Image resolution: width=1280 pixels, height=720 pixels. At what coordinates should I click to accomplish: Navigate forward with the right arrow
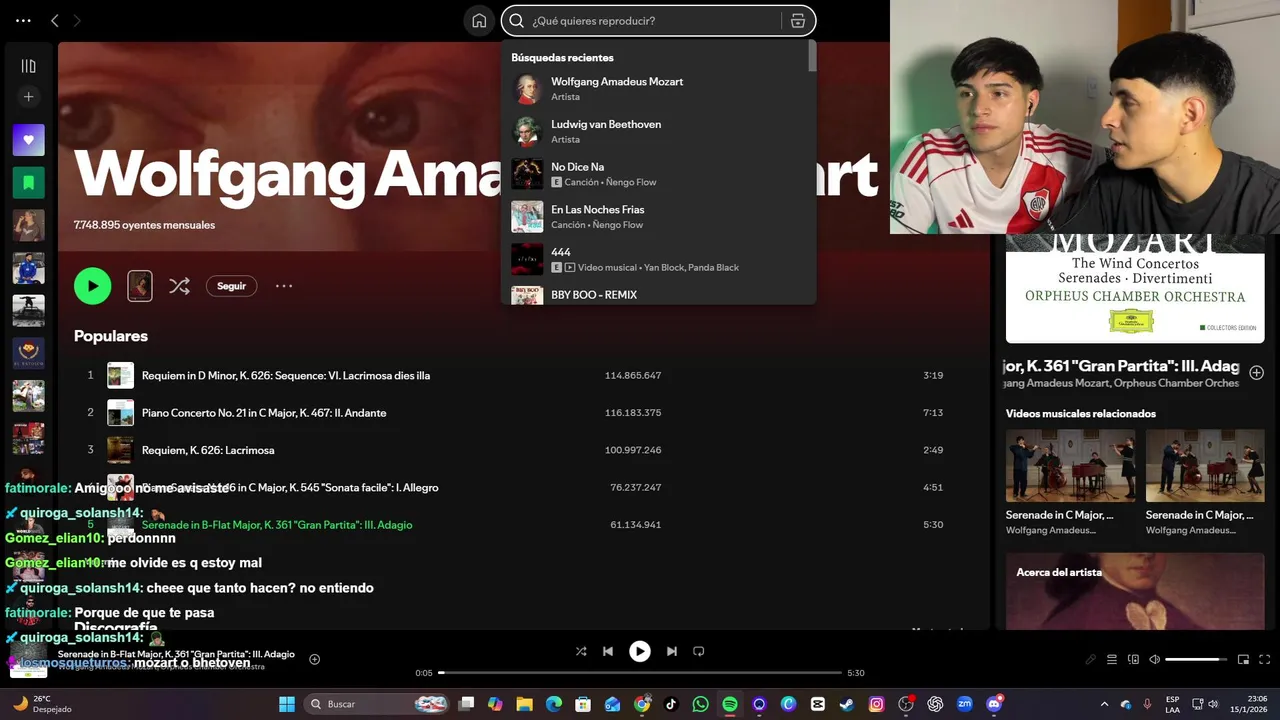(77, 20)
